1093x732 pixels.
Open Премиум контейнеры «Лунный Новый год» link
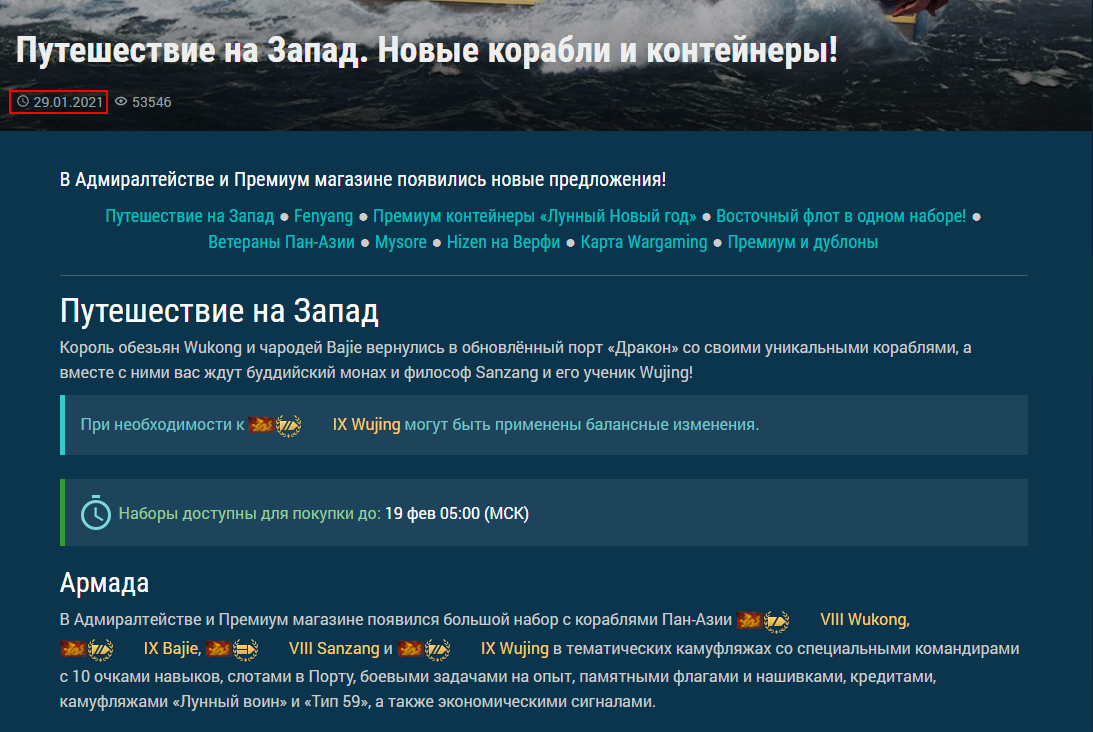pos(535,216)
